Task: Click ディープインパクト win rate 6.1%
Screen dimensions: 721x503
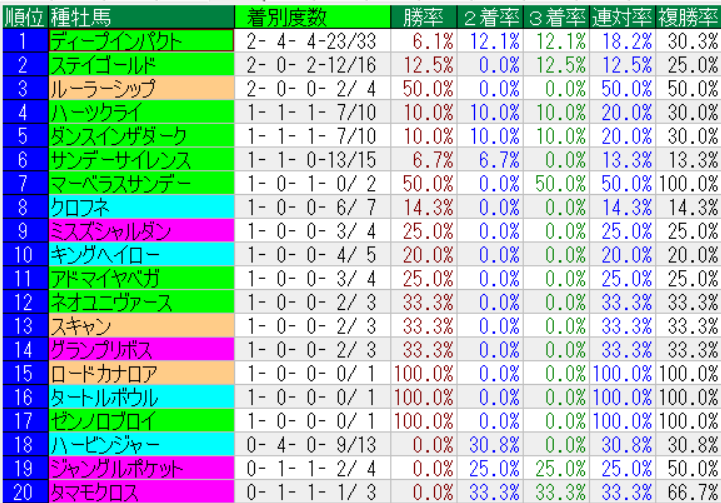Action: click(x=423, y=41)
